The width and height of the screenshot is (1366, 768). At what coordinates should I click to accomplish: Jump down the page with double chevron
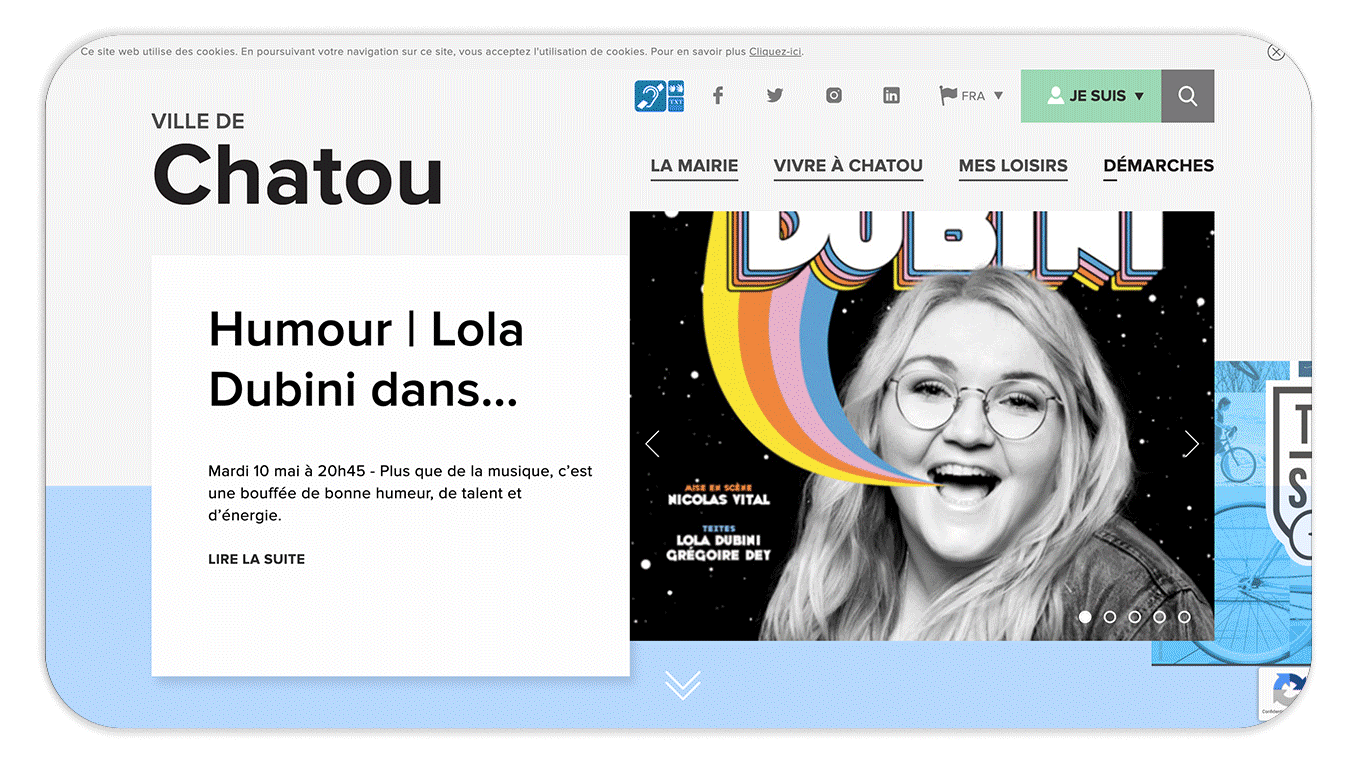[683, 685]
